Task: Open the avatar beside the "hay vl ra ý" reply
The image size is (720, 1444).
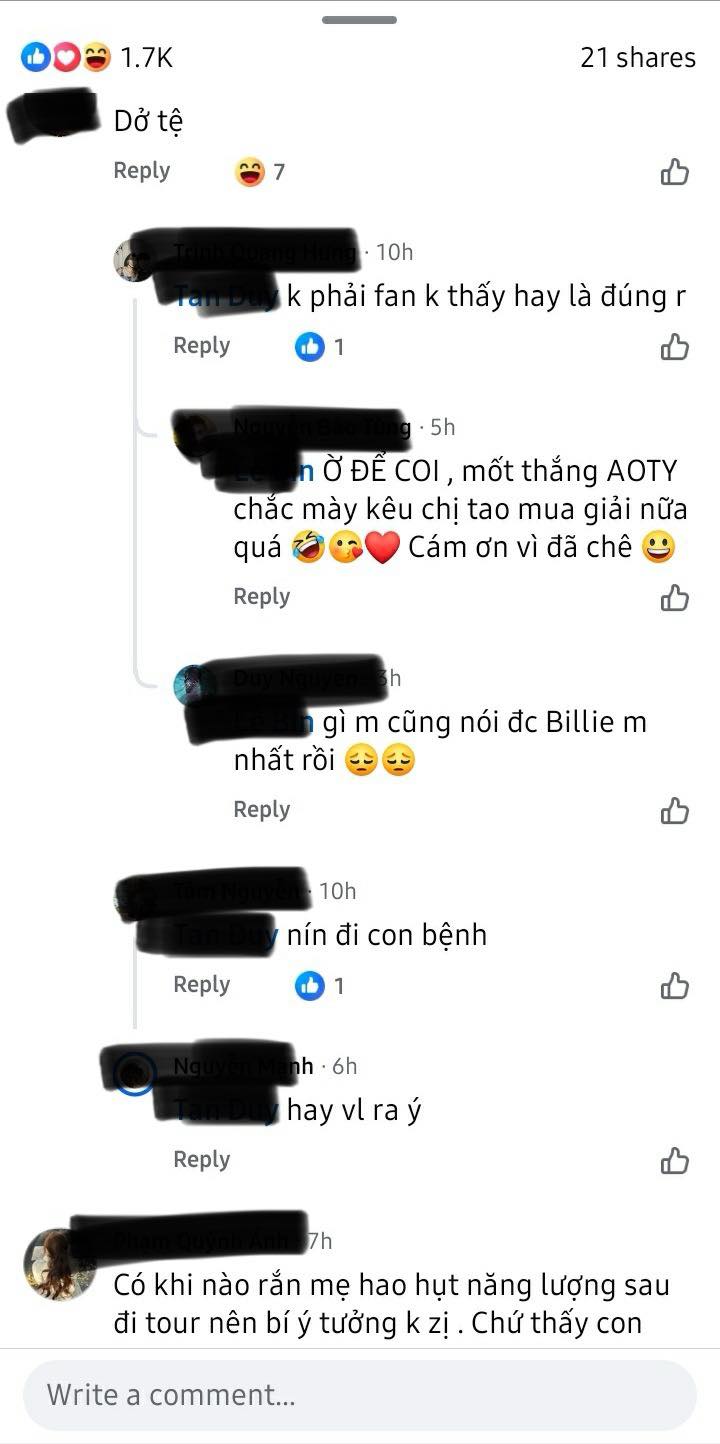Action: tap(135, 1073)
